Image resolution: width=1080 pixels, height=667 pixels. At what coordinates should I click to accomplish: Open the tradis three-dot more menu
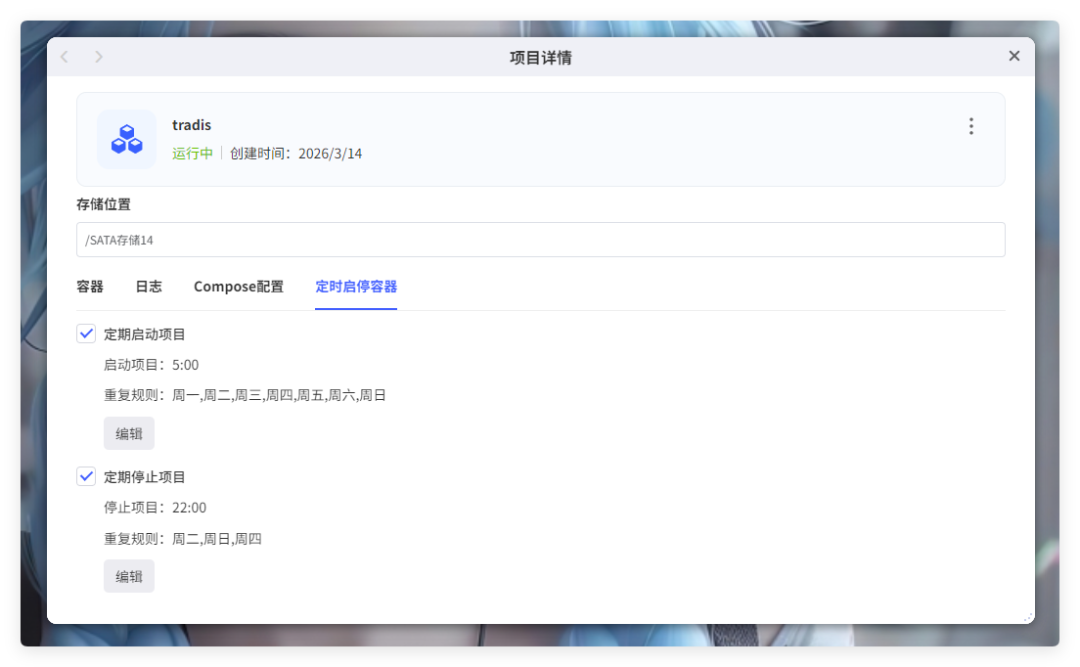coord(970,126)
